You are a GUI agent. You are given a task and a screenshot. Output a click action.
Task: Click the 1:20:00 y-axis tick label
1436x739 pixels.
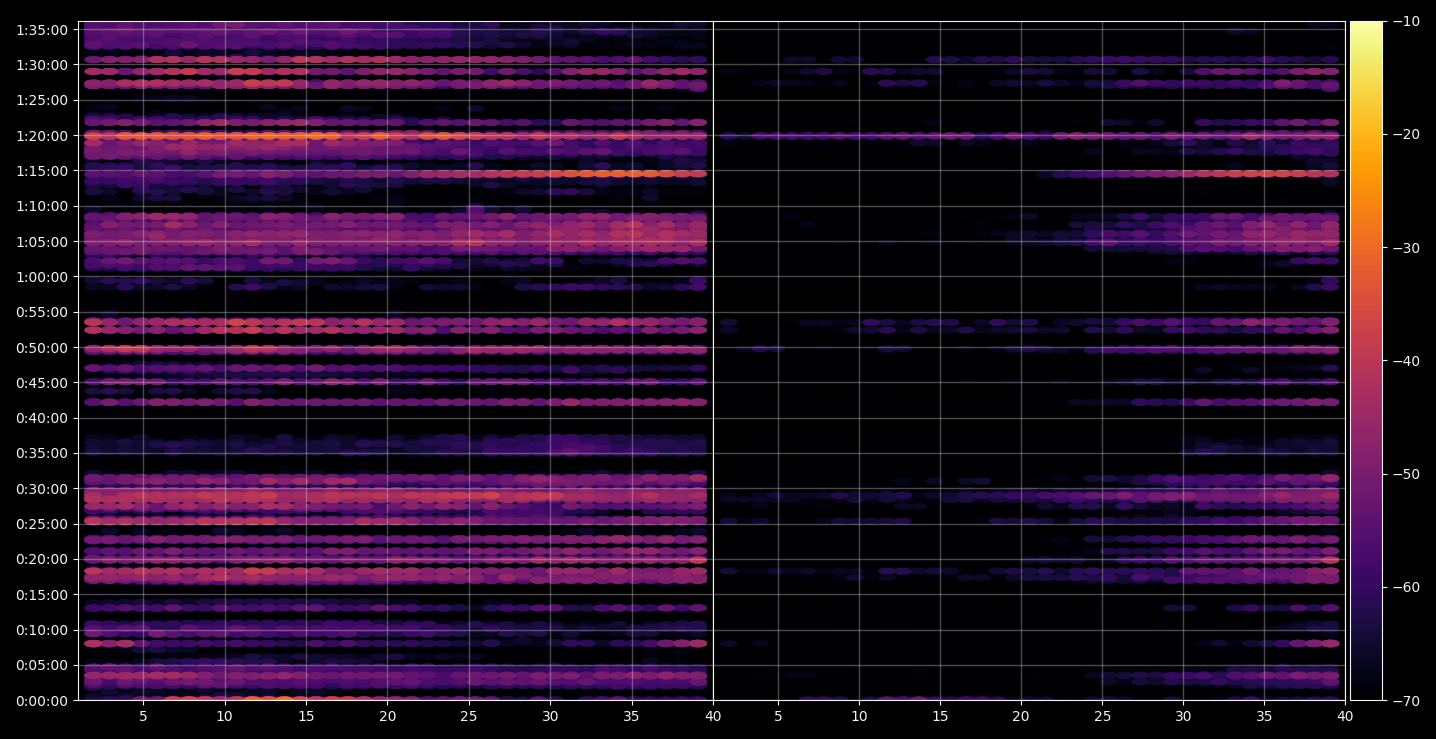click(x=42, y=135)
